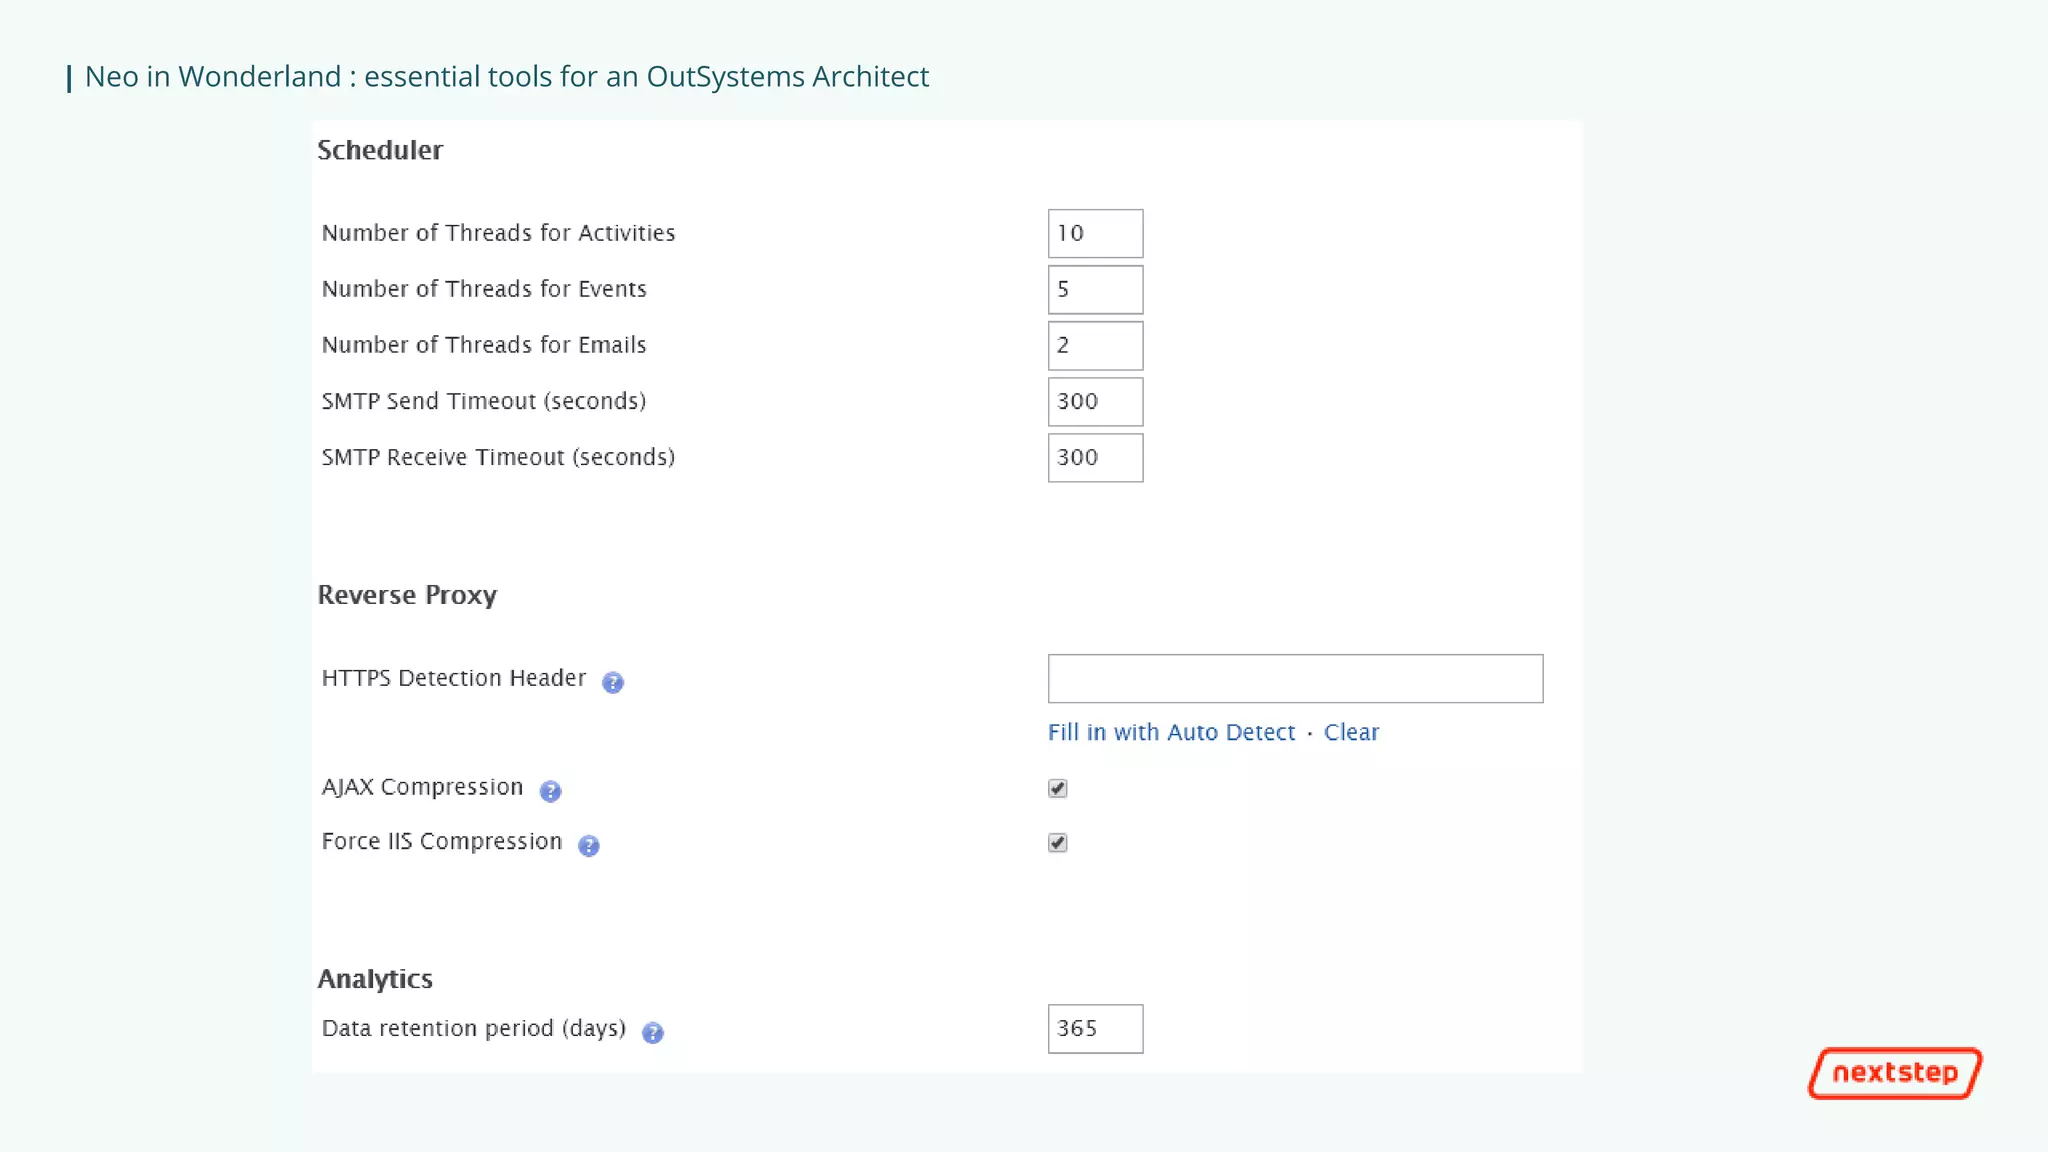Click the SMTP Receive Timeout input

click(x=1095, y=457)
